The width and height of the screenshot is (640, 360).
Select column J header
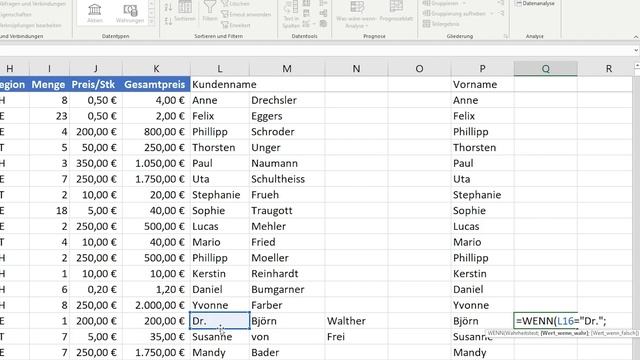96,69
